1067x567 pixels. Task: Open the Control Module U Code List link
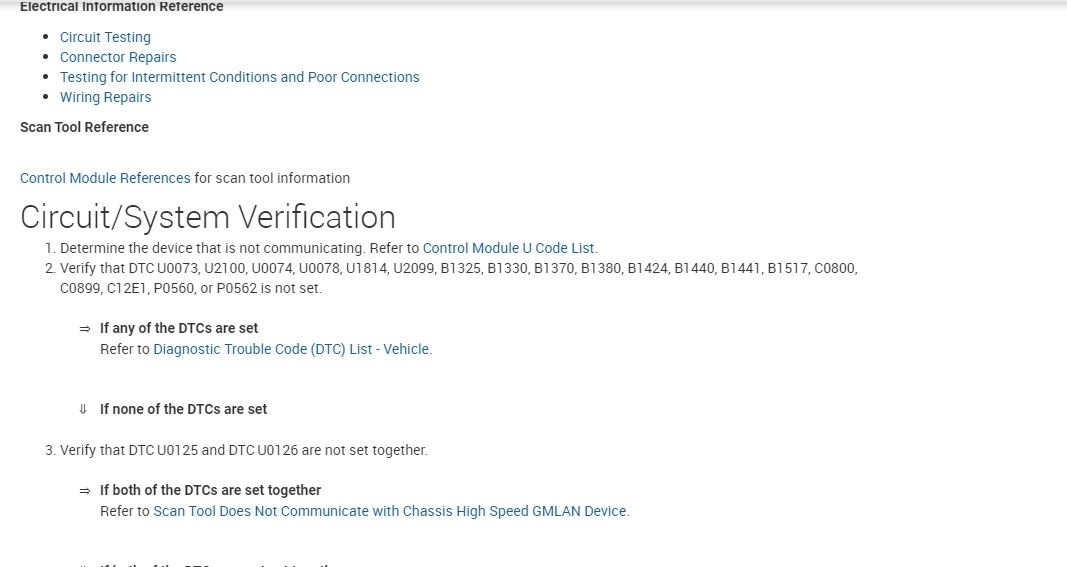pyautogui.click(x=509, y=248)
